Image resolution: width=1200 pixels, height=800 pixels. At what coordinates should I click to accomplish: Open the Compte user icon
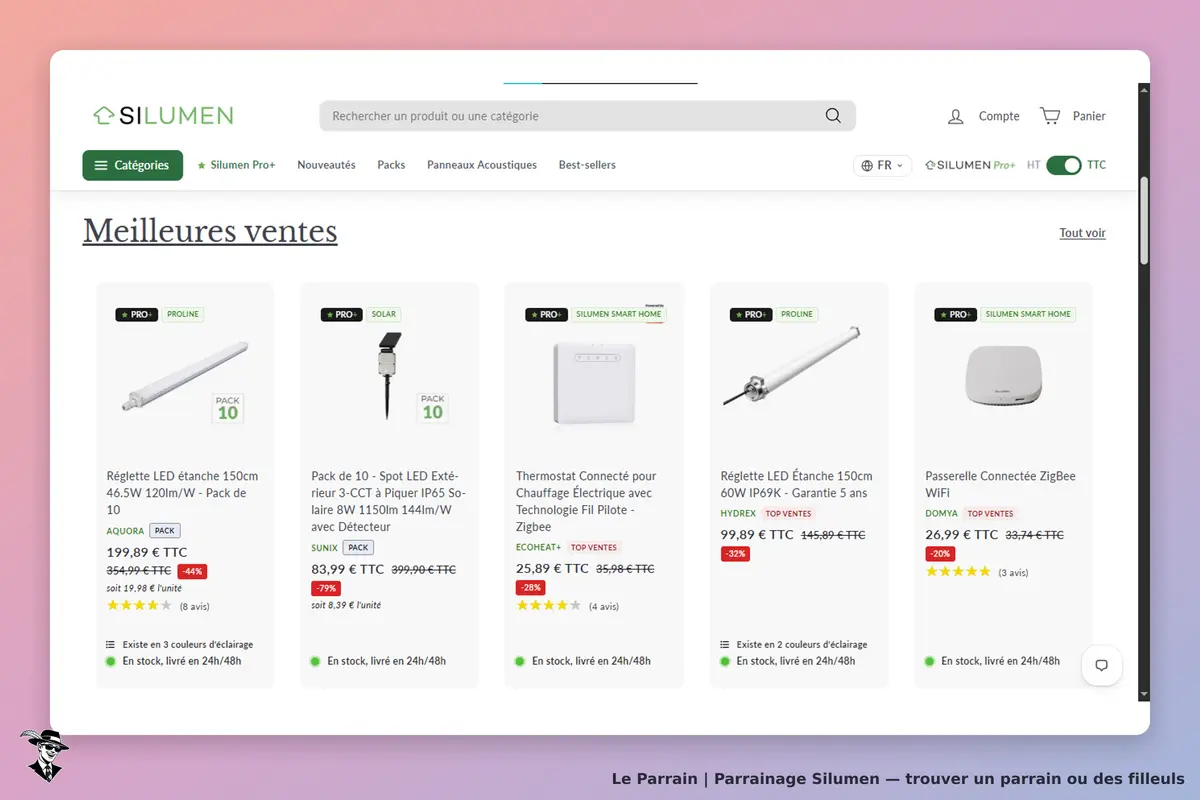956,116
